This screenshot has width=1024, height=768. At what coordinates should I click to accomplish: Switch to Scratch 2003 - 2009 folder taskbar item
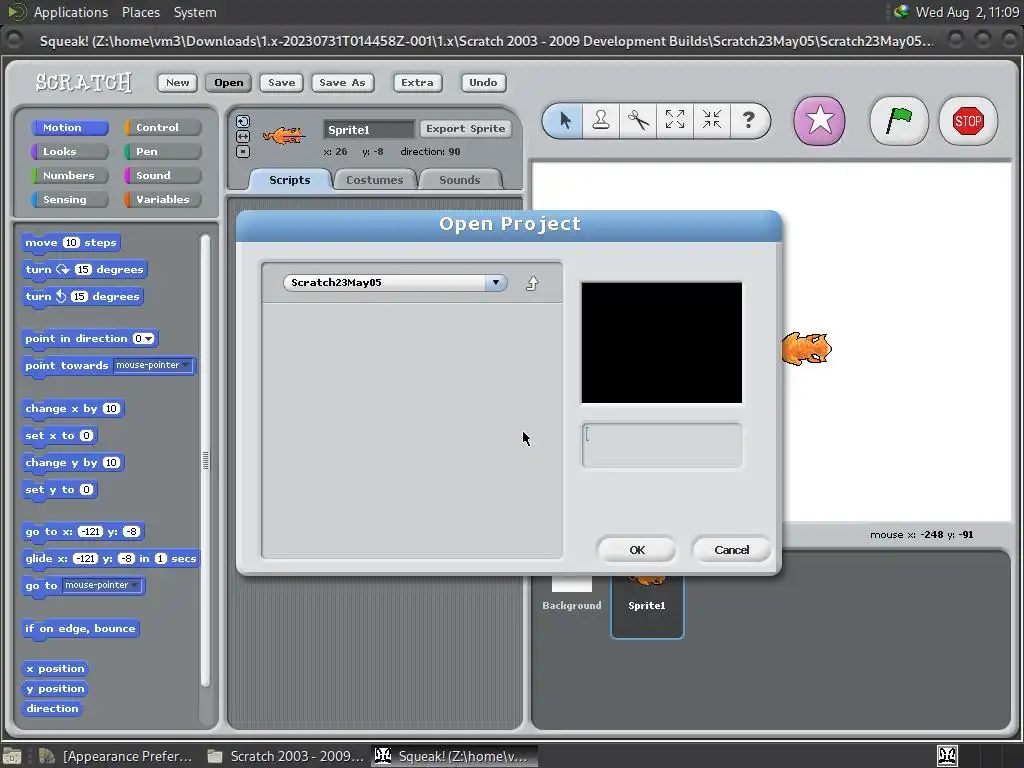click(285, 756)
